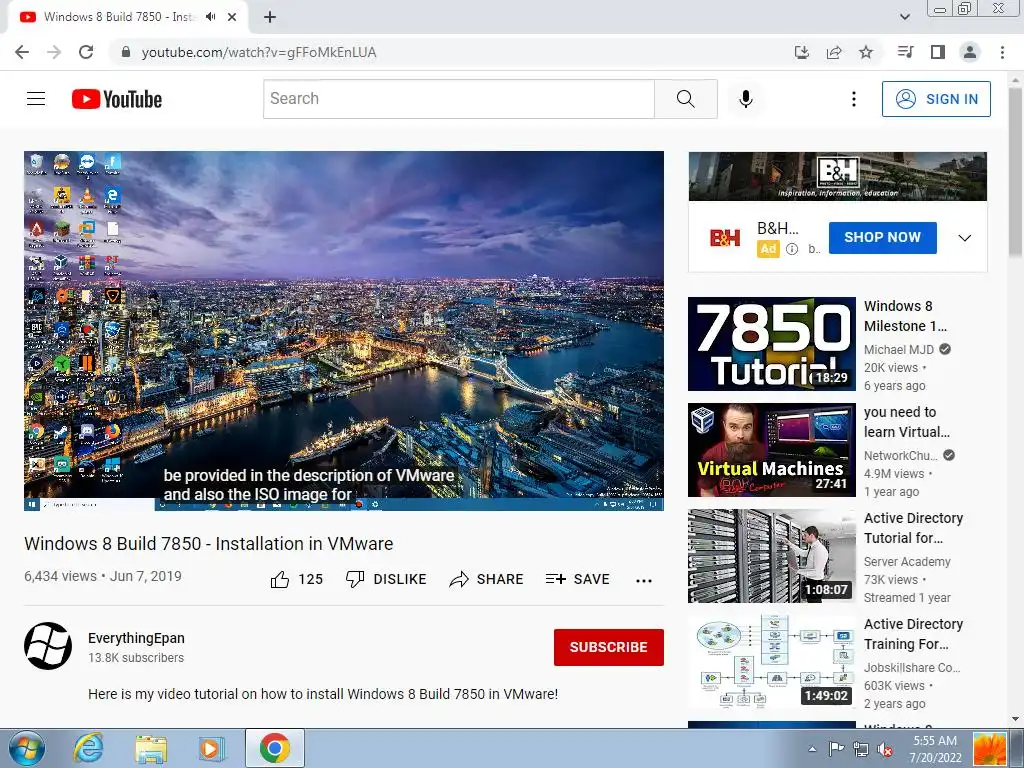This screenshot has width=1024, height=768.
Task: Click the B&H SHOP NOW button
Action: 882,238
